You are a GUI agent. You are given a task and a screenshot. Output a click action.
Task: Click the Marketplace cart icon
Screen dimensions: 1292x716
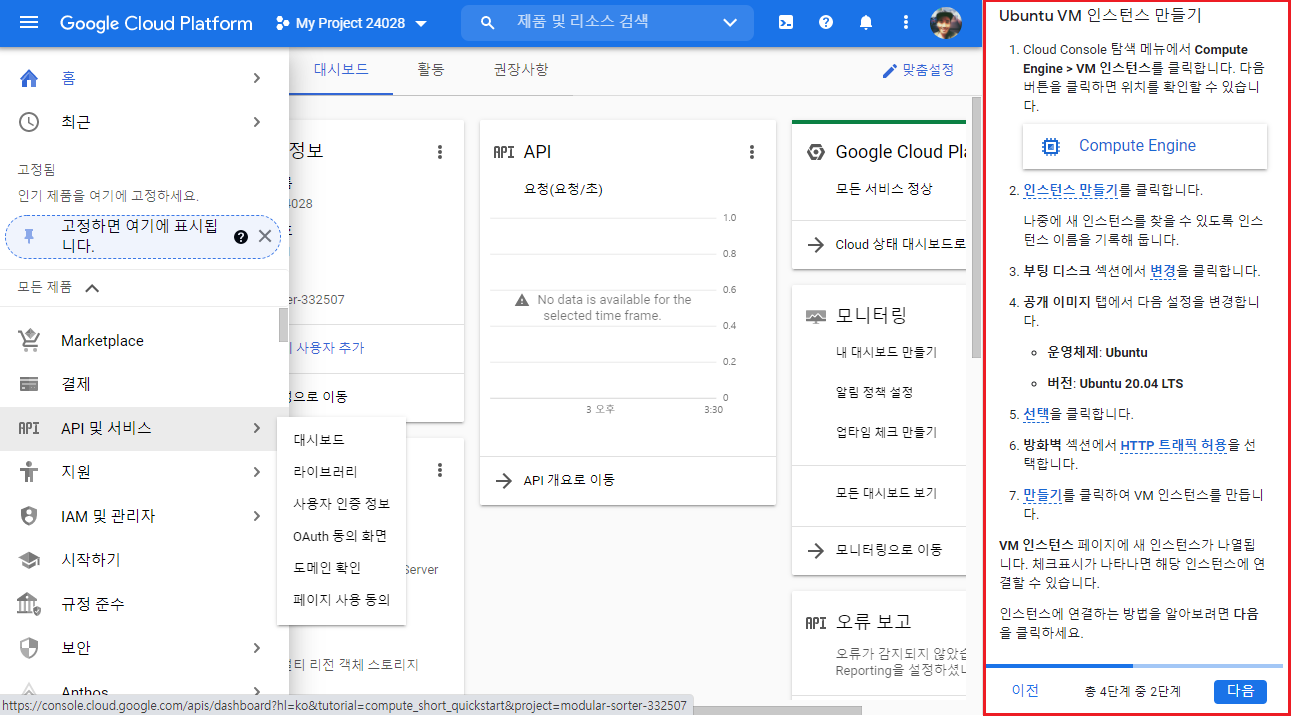29,340
